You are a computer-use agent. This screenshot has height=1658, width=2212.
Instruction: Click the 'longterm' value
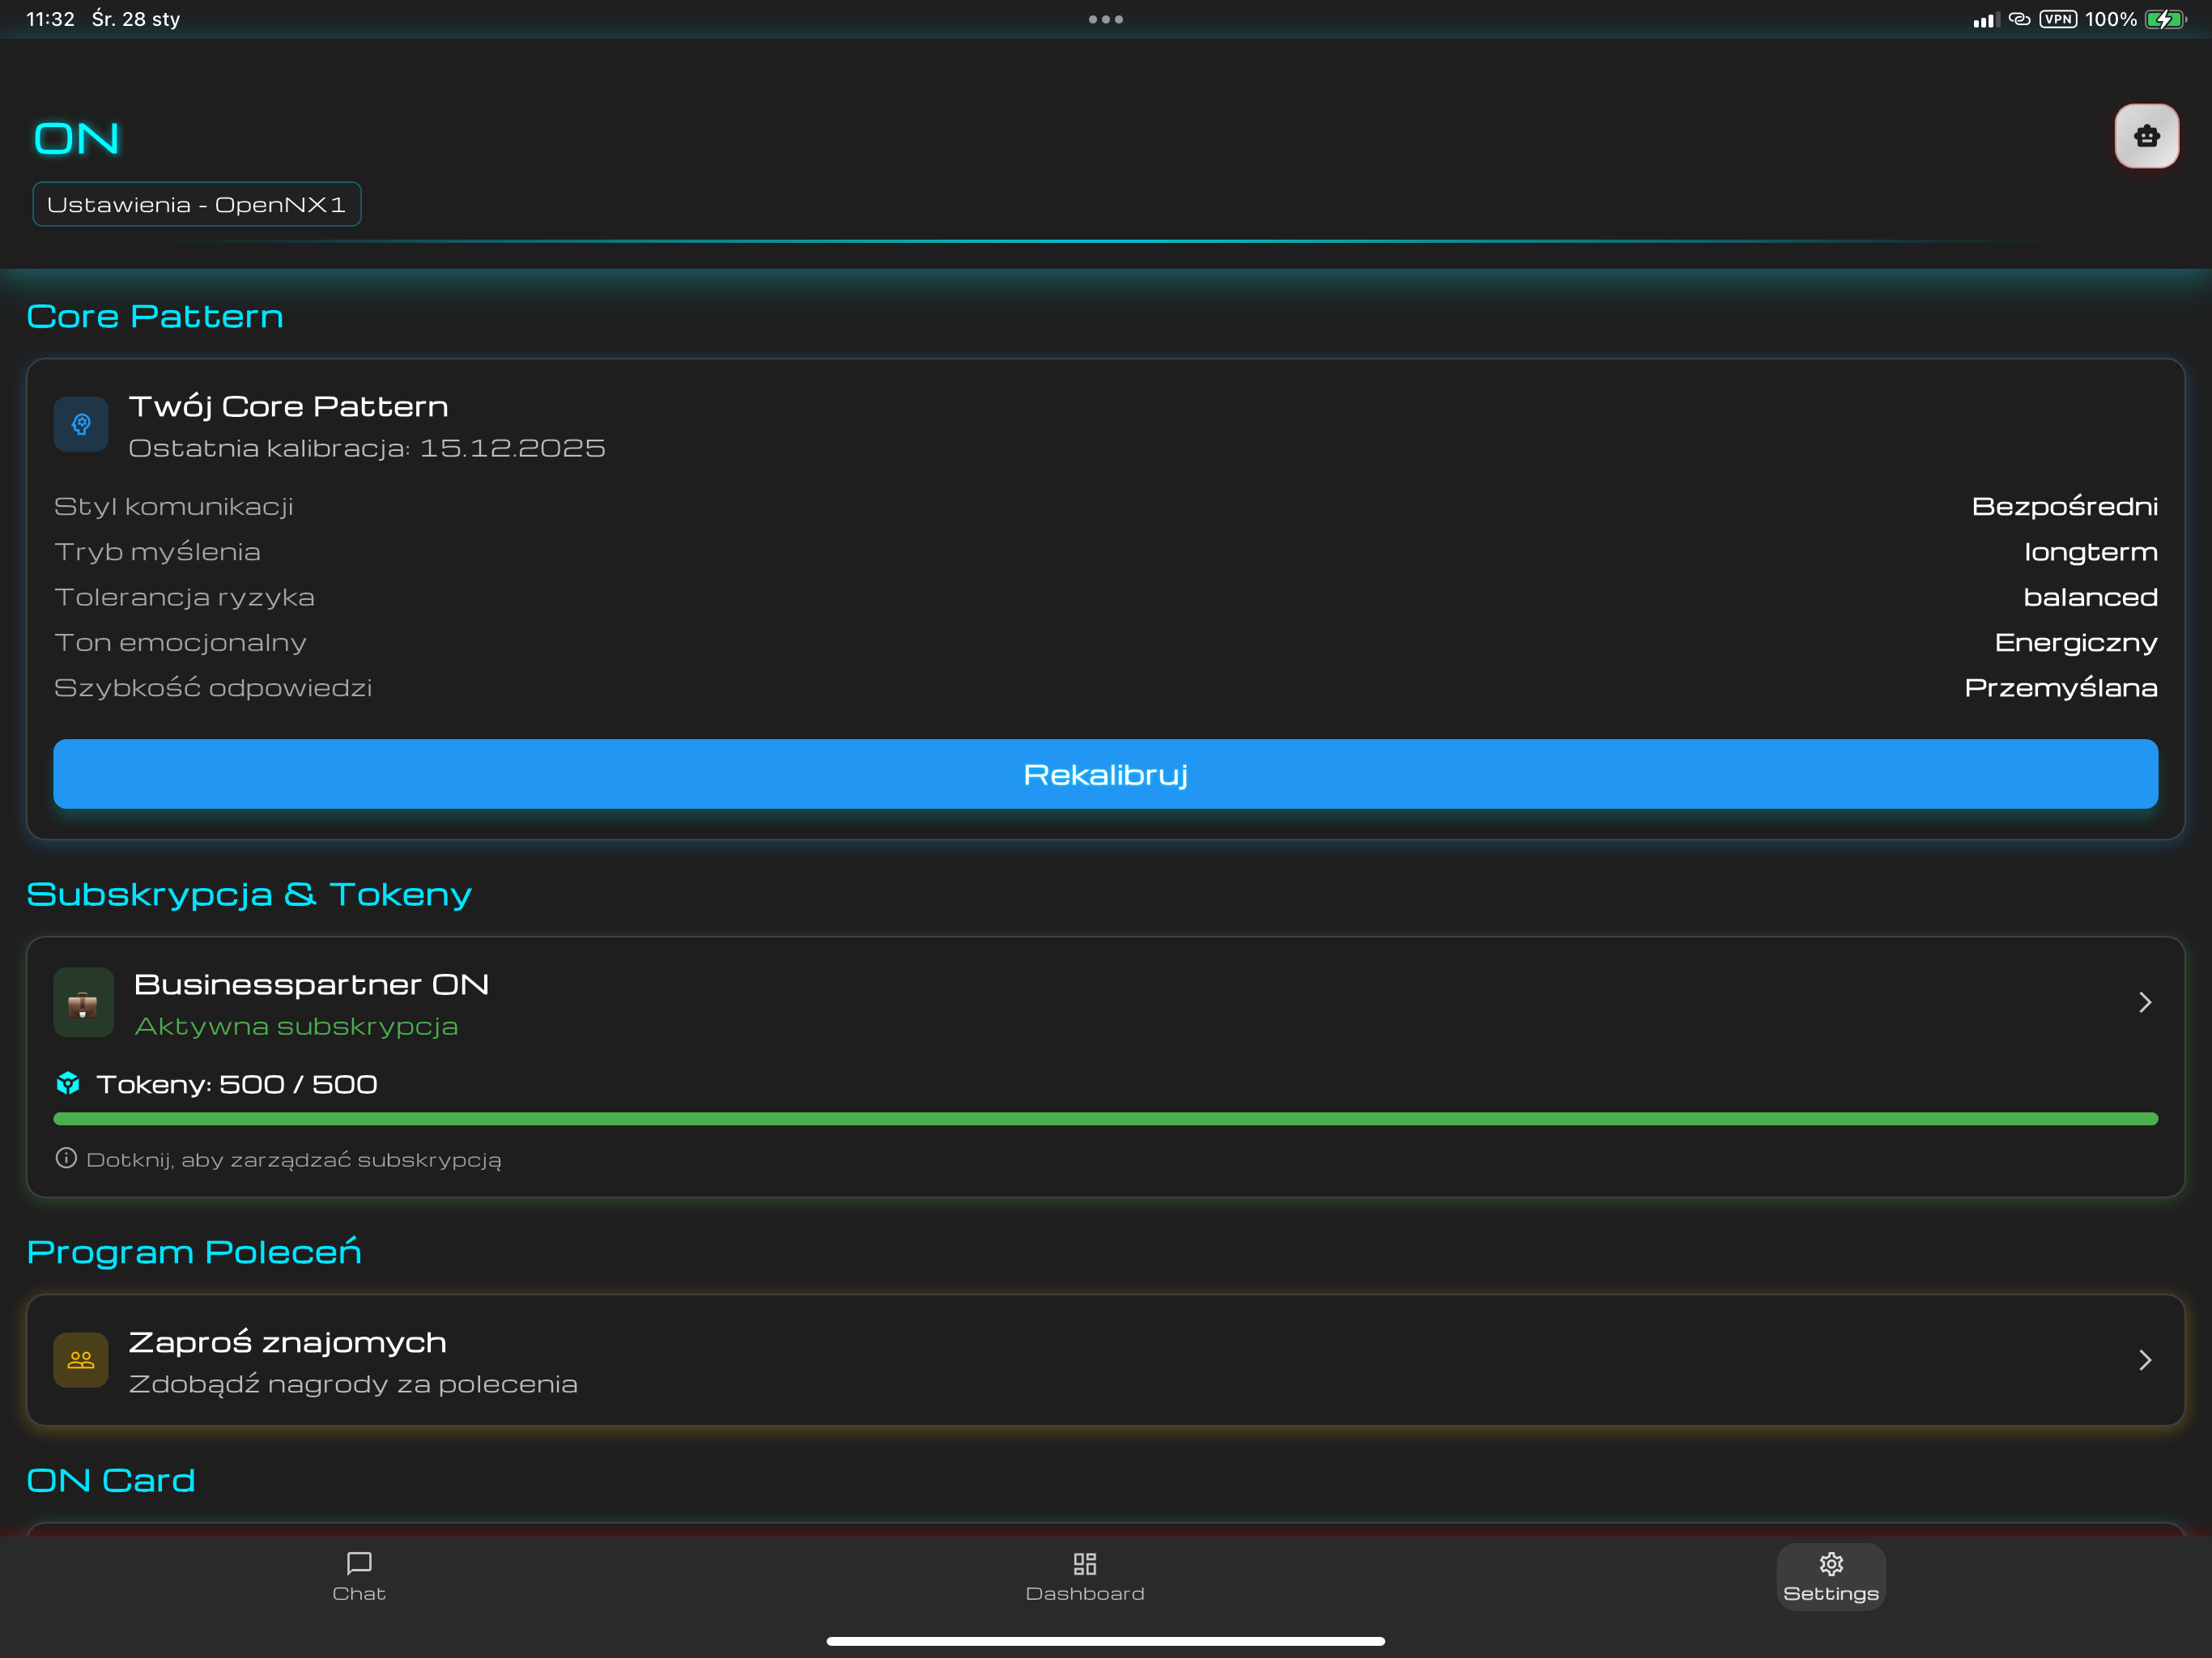coord(2090,552)
